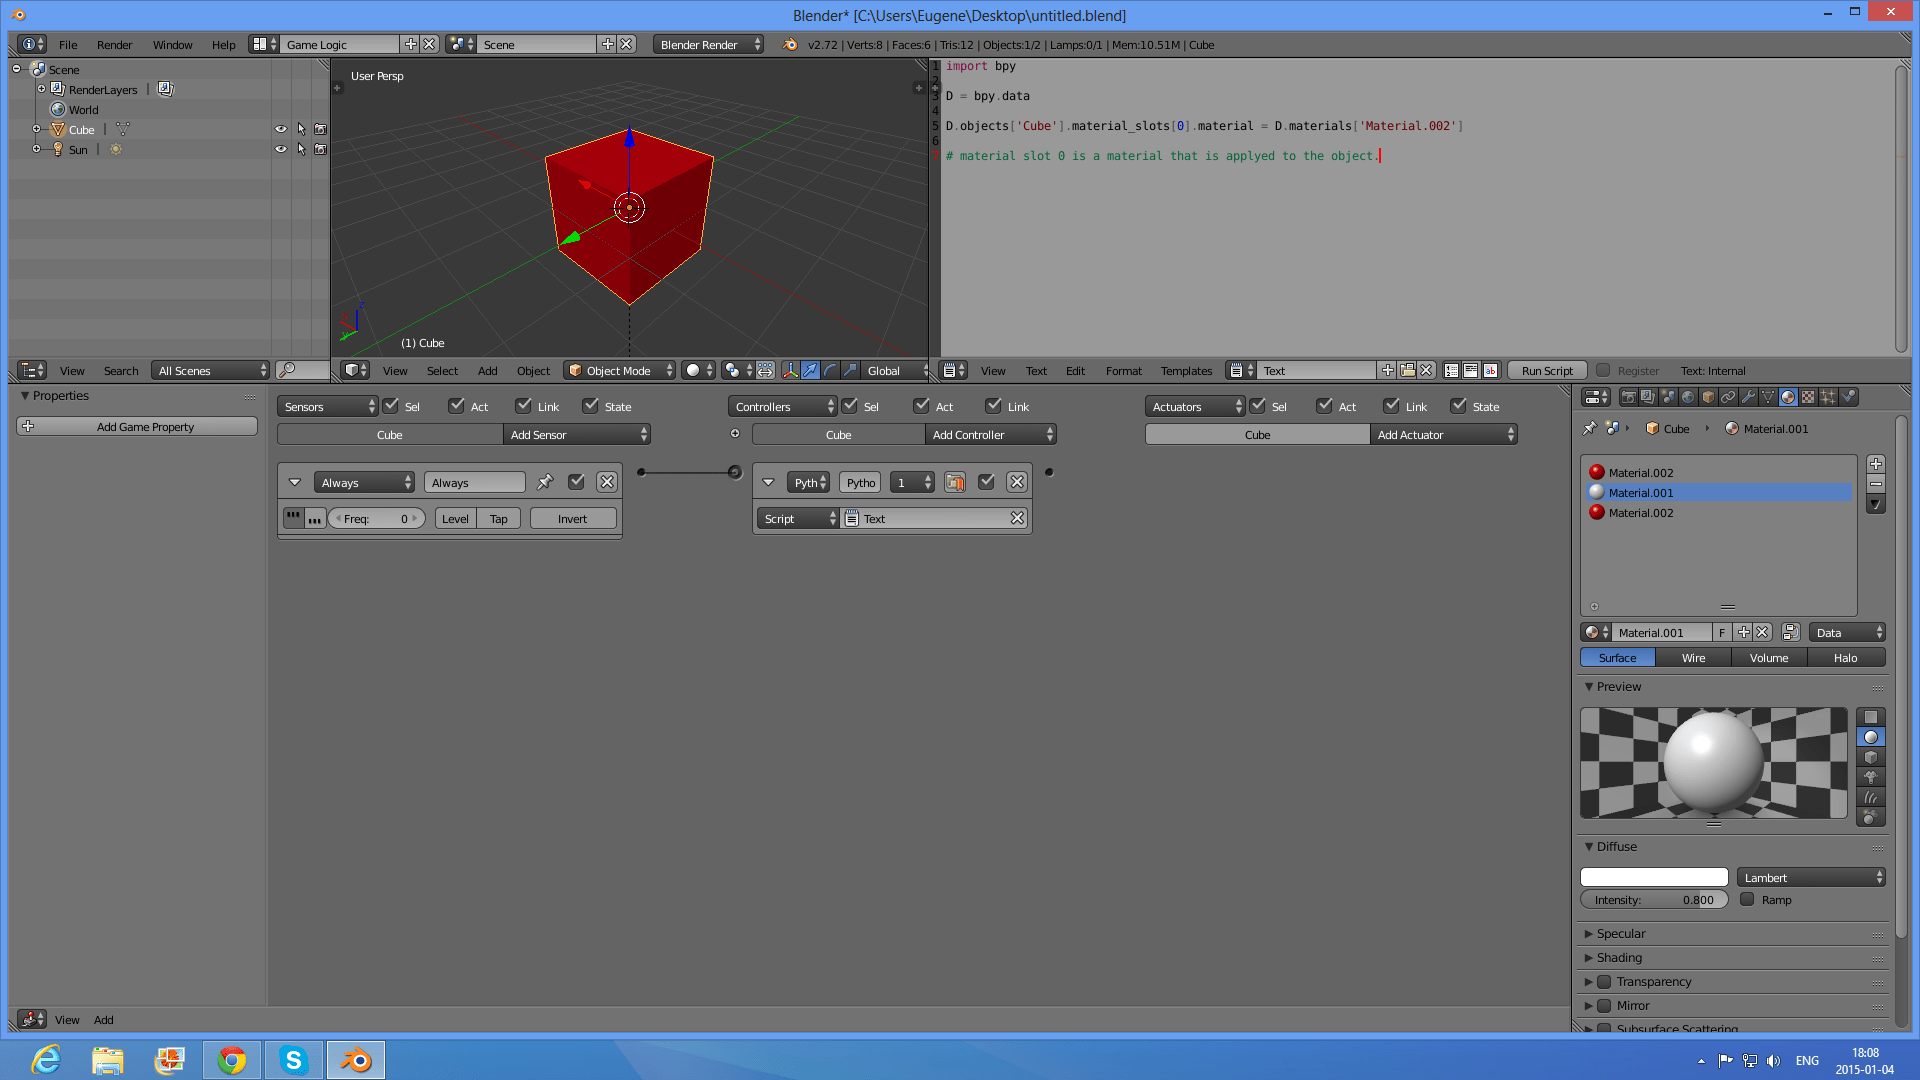Toggle the Ramp checkbox under Diffuse

(1747, 899)
